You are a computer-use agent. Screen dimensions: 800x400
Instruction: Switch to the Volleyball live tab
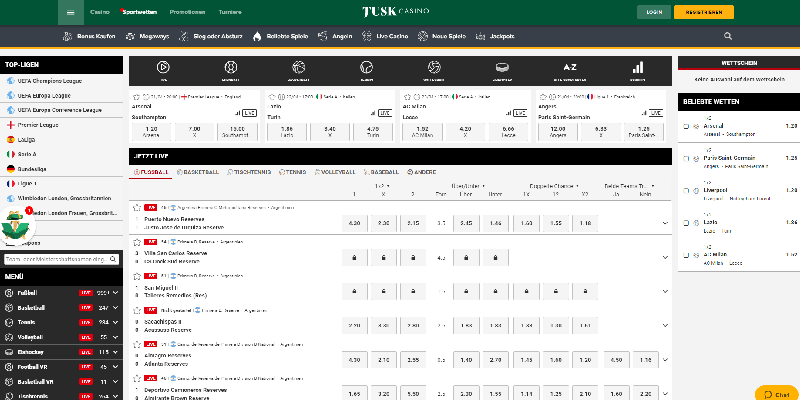(335, 172)
